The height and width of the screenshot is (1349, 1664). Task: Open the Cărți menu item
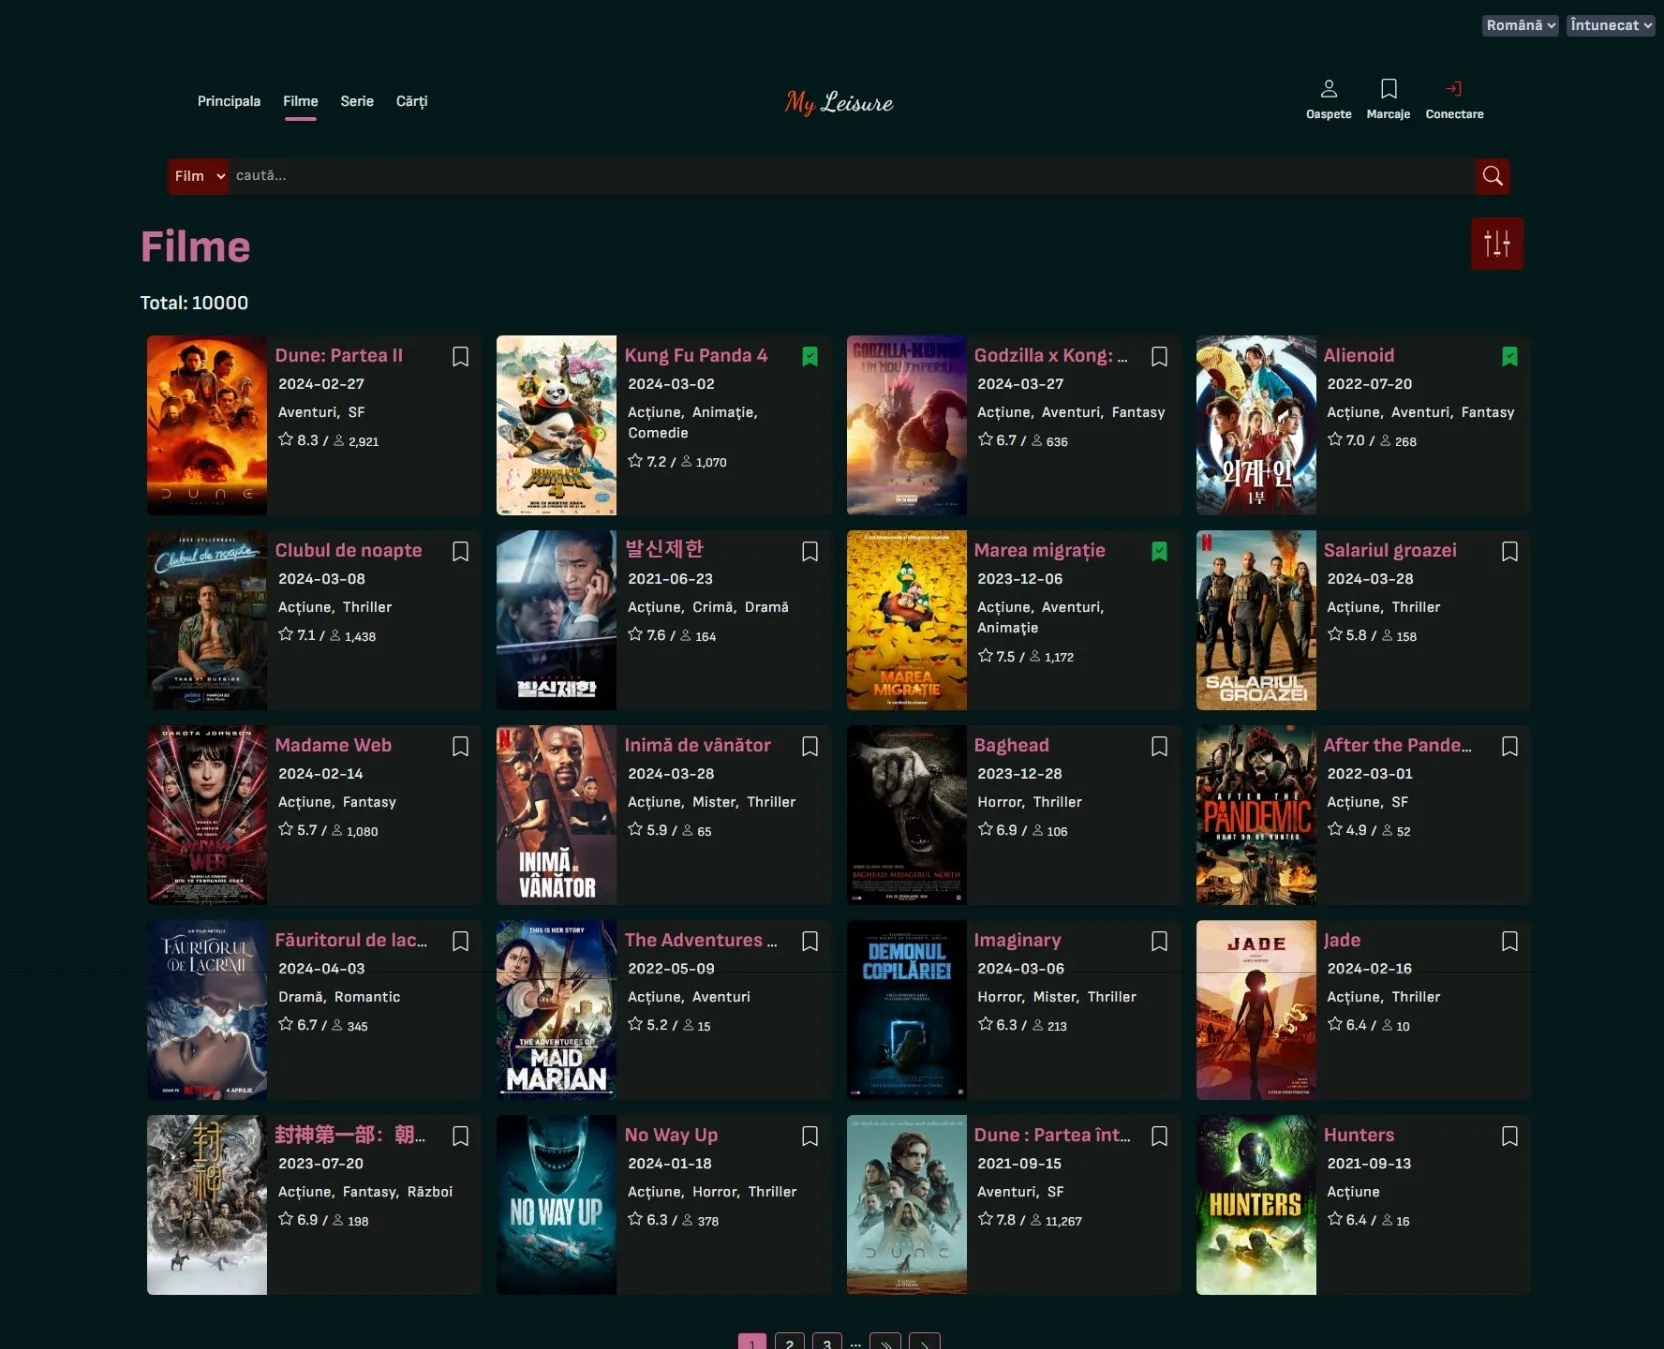coord(412,101)
